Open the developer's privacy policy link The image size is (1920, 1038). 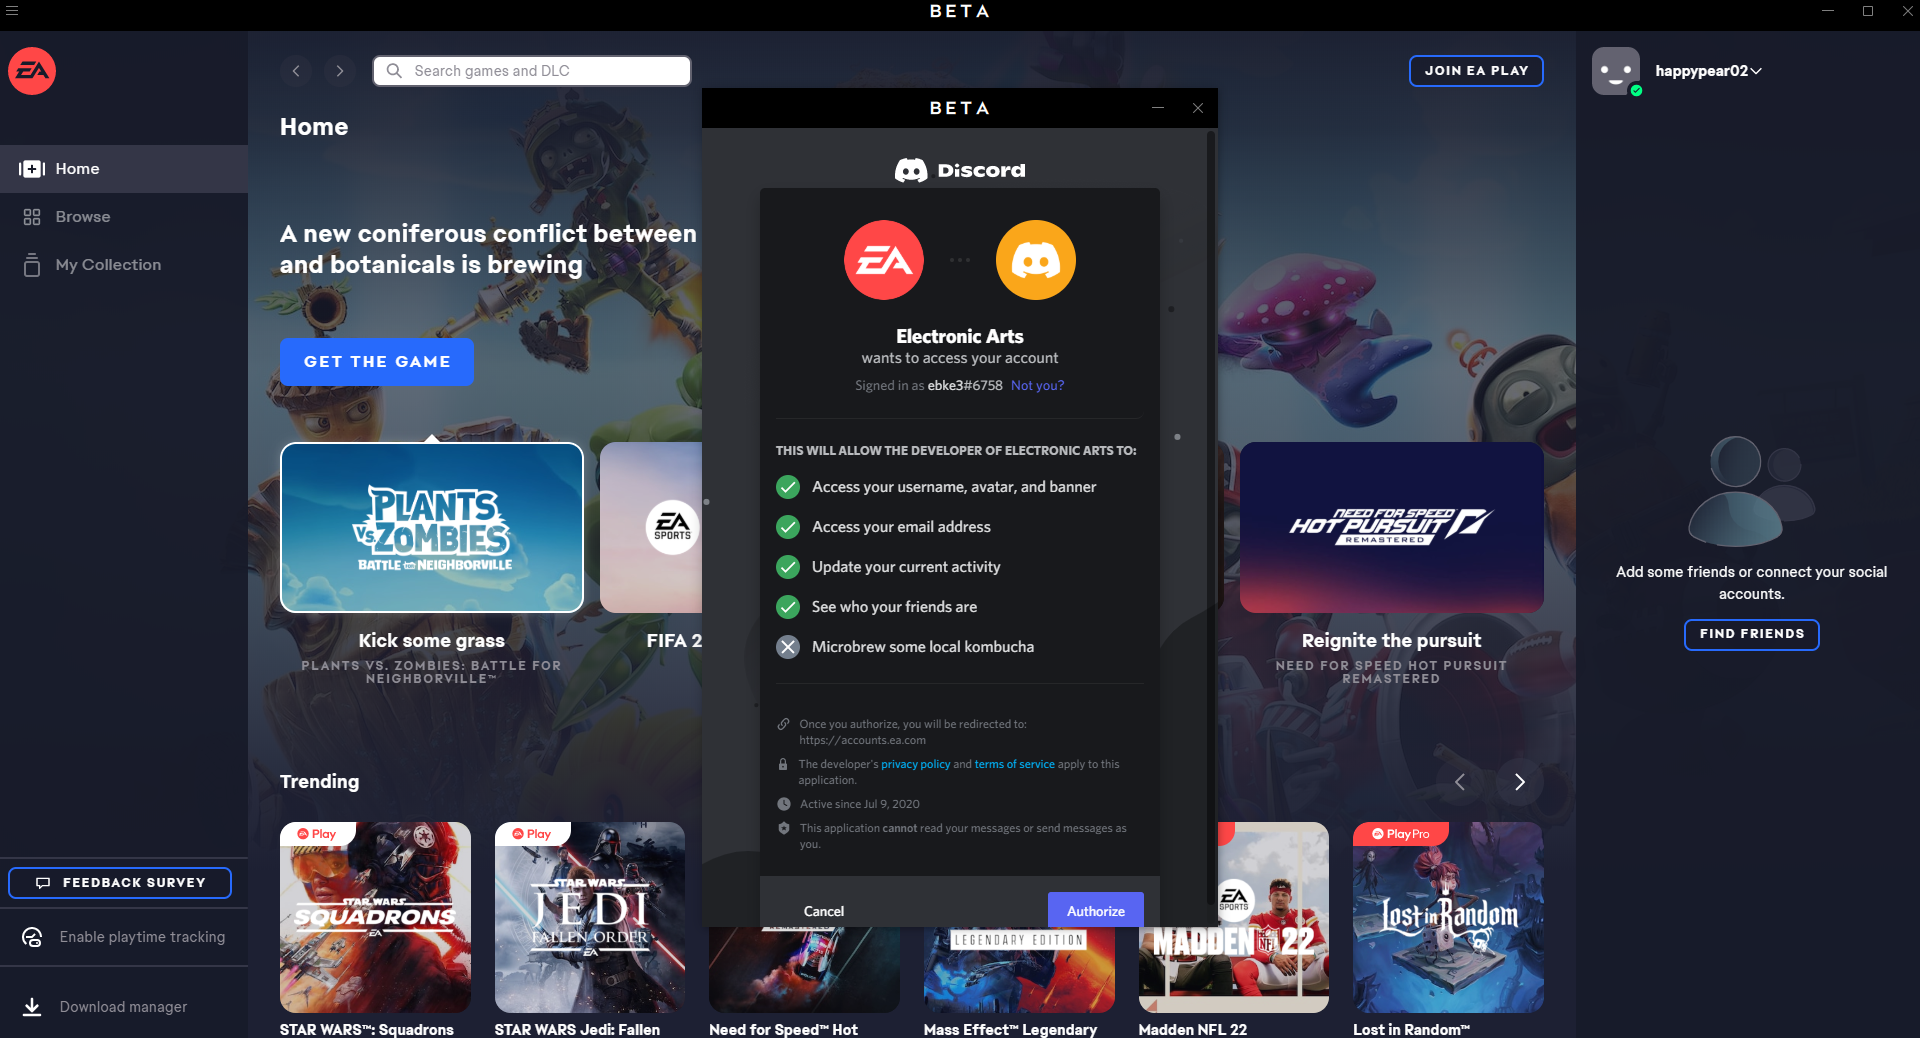915,764
